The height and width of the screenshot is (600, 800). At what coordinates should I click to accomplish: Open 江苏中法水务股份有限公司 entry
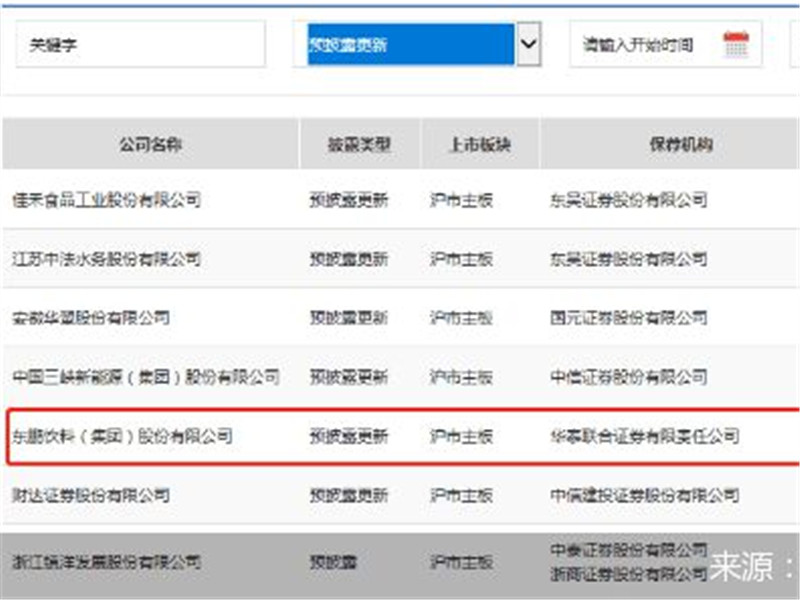point(107,259)
